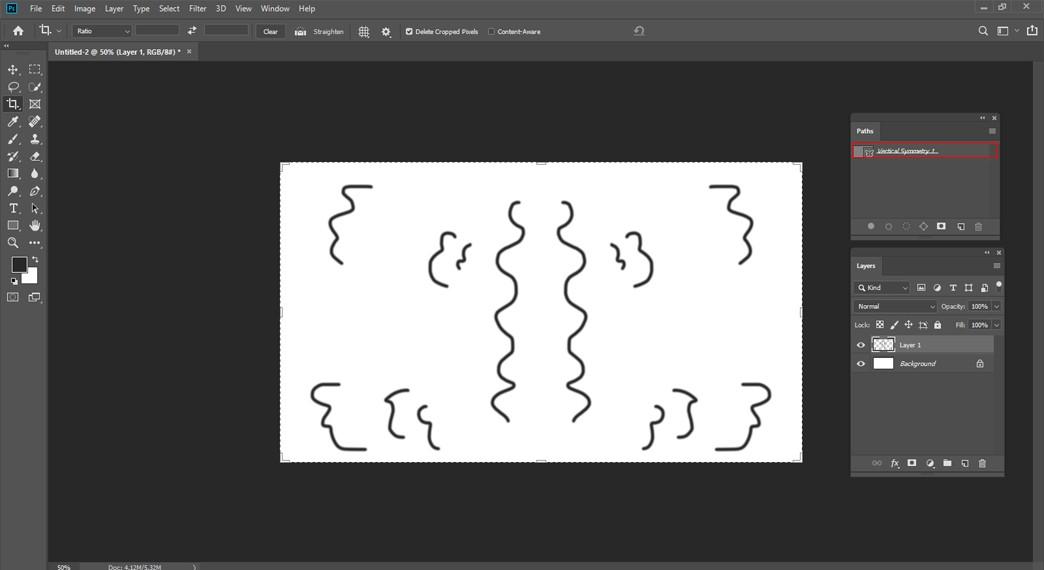Select the History Brush tool
Viewport: 1044px width, 570px height.
point(13,156)
